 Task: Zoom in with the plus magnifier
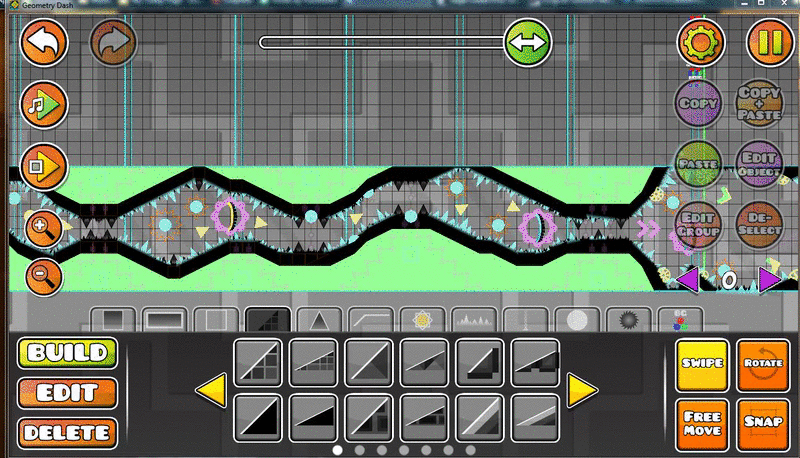click(44, 228)
